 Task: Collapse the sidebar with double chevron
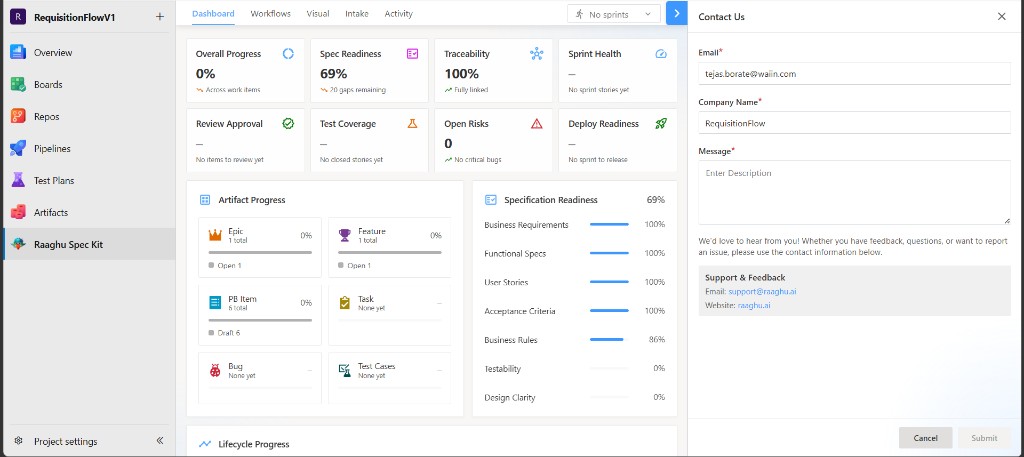click(160, 441)
